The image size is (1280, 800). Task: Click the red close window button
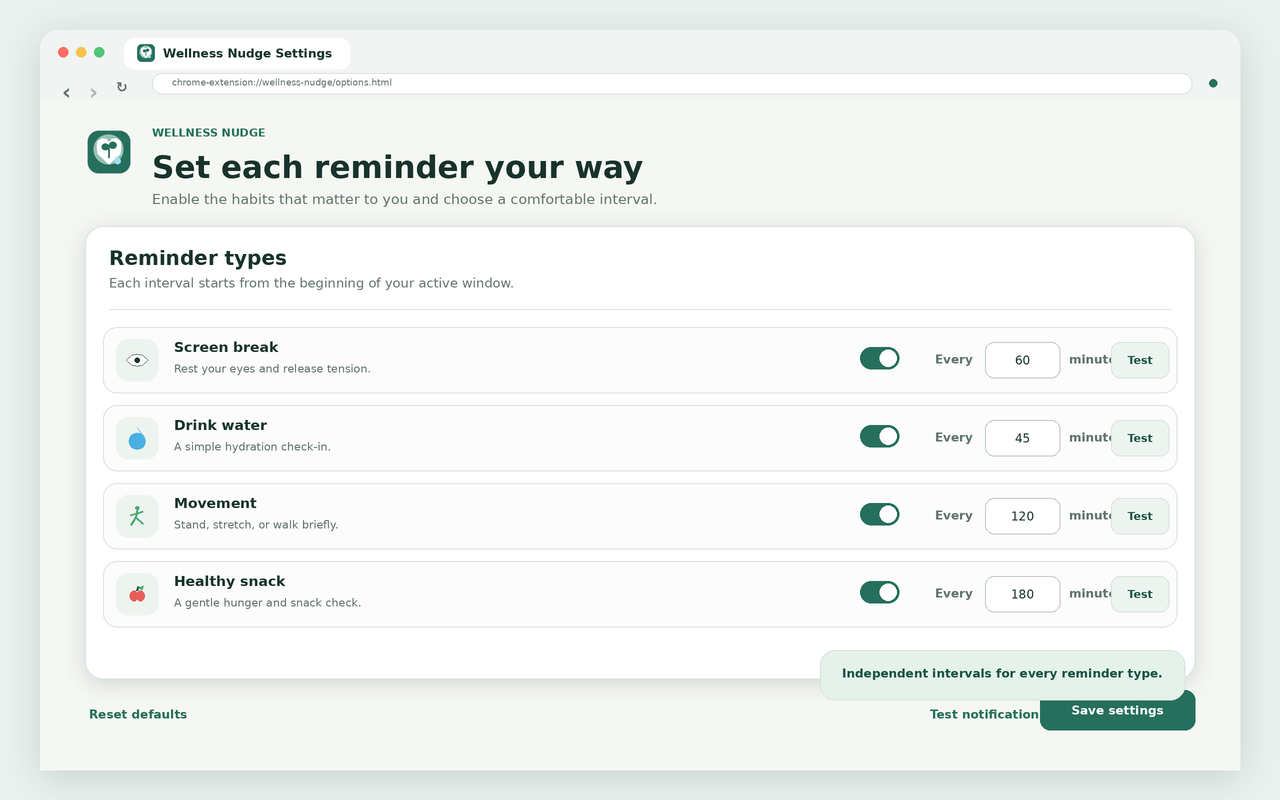point(63,52)
